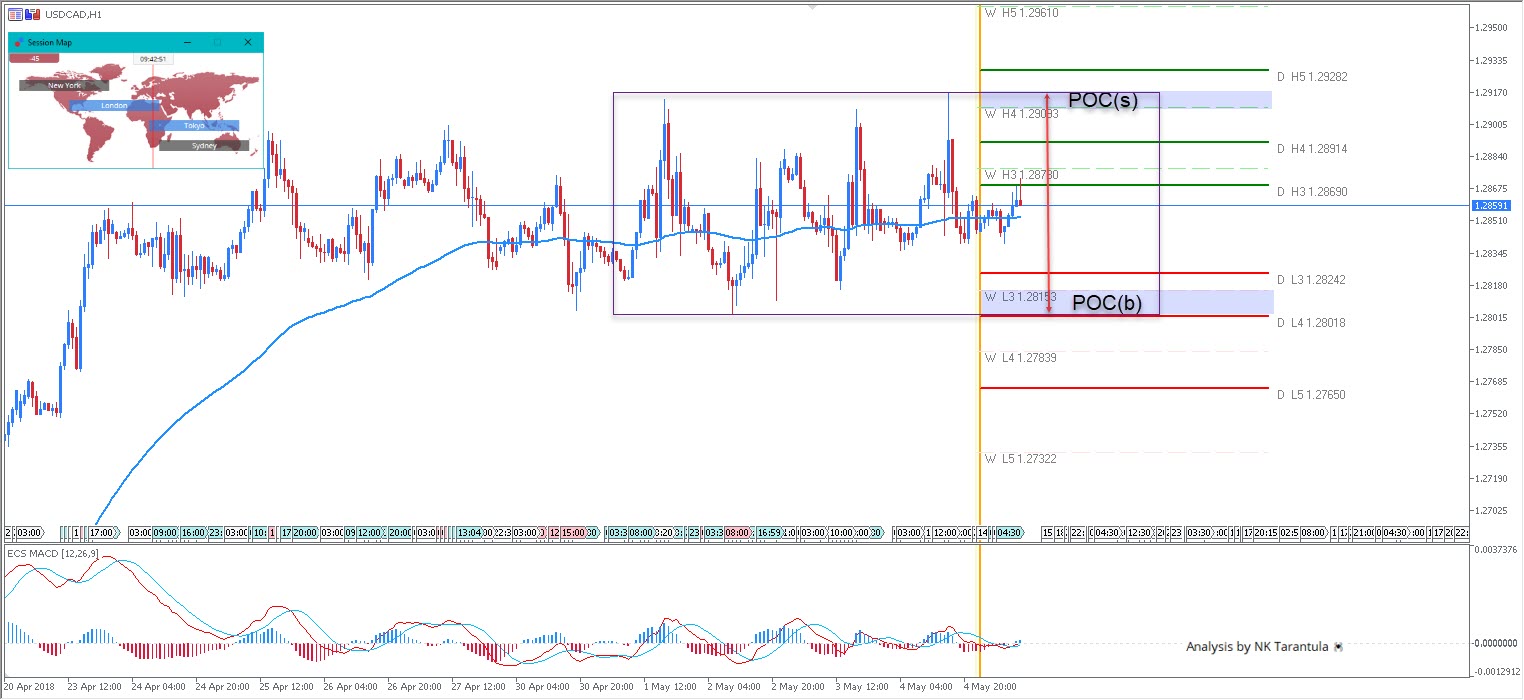Click the W L3 1.28153 weekly label
The image size is (1524, 700).
(x=1021, y=297)
